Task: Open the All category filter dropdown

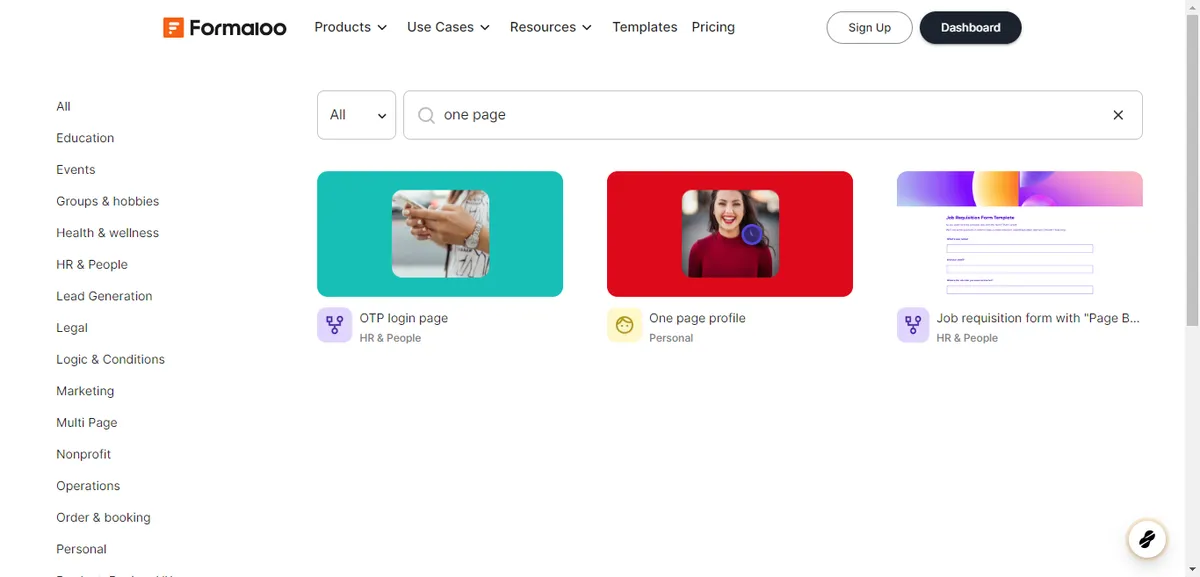Action: (356, 114)
